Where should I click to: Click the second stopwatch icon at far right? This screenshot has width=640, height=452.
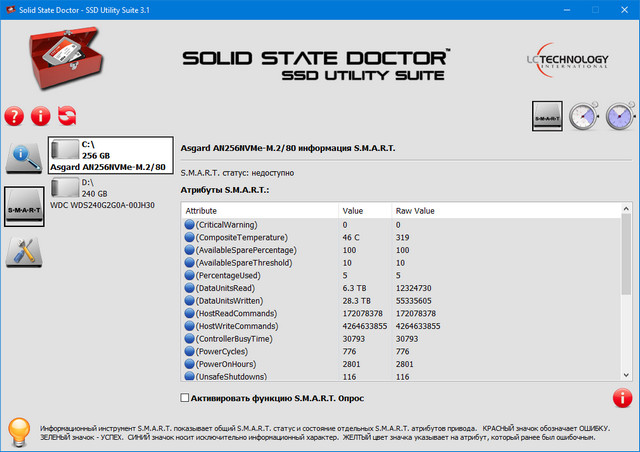620,117
